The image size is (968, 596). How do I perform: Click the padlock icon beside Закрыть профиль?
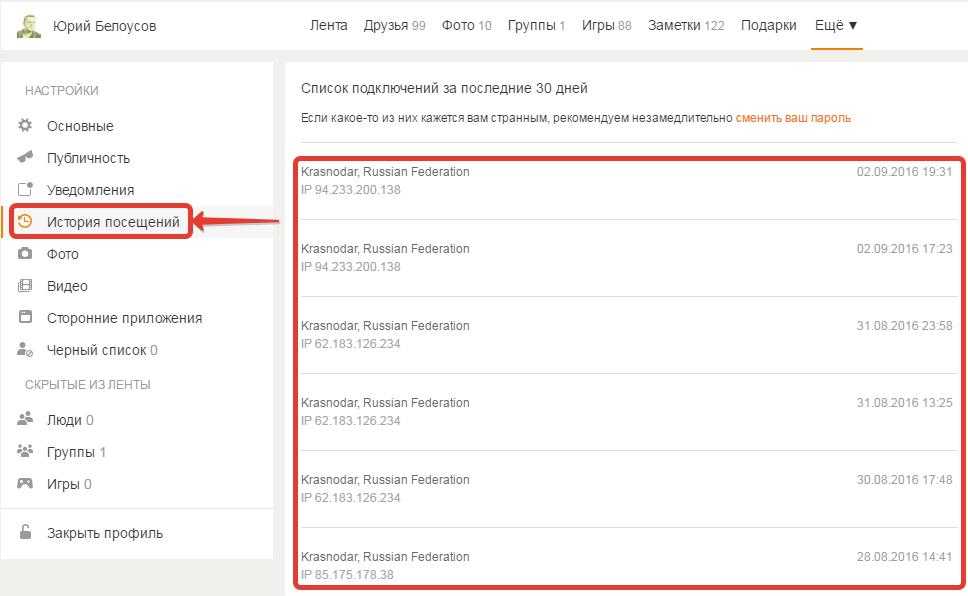point(25,532)
